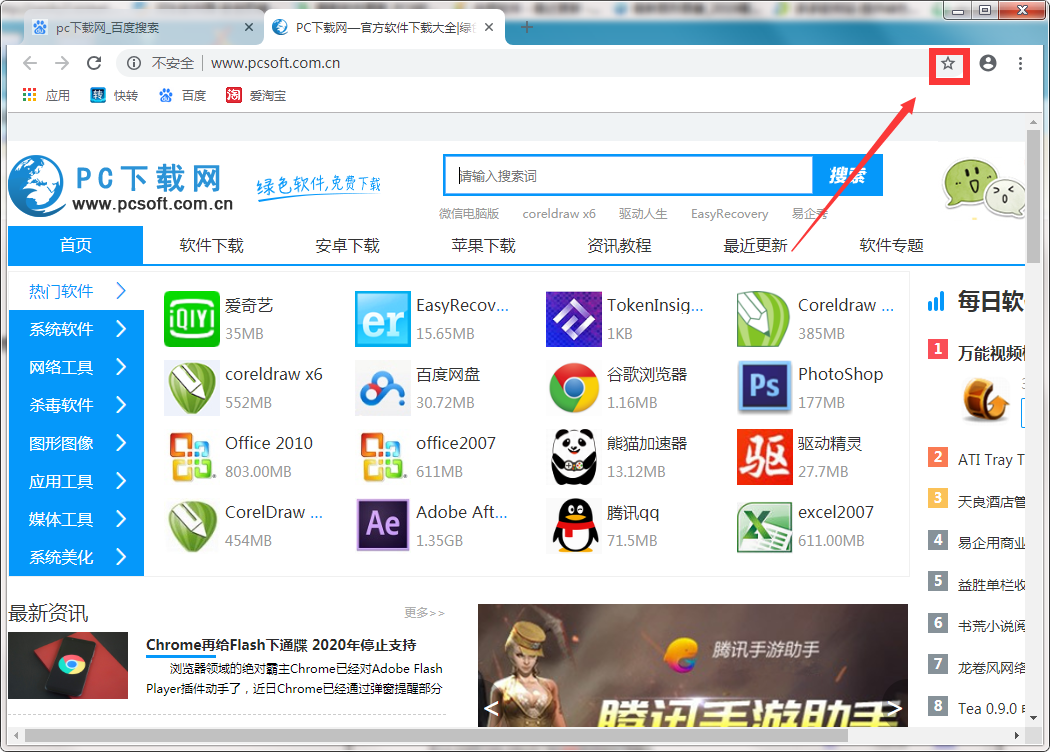The height and width of the screenshot is (752, 1050).
Task: Click the 腾讯qq penguin icon
Action: coord(573,526)
